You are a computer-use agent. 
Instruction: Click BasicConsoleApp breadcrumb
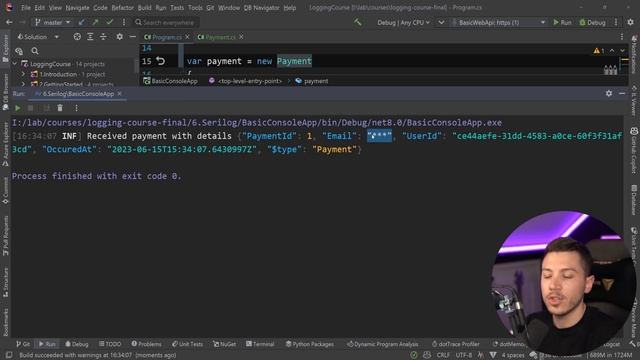[x=170, y=81]
